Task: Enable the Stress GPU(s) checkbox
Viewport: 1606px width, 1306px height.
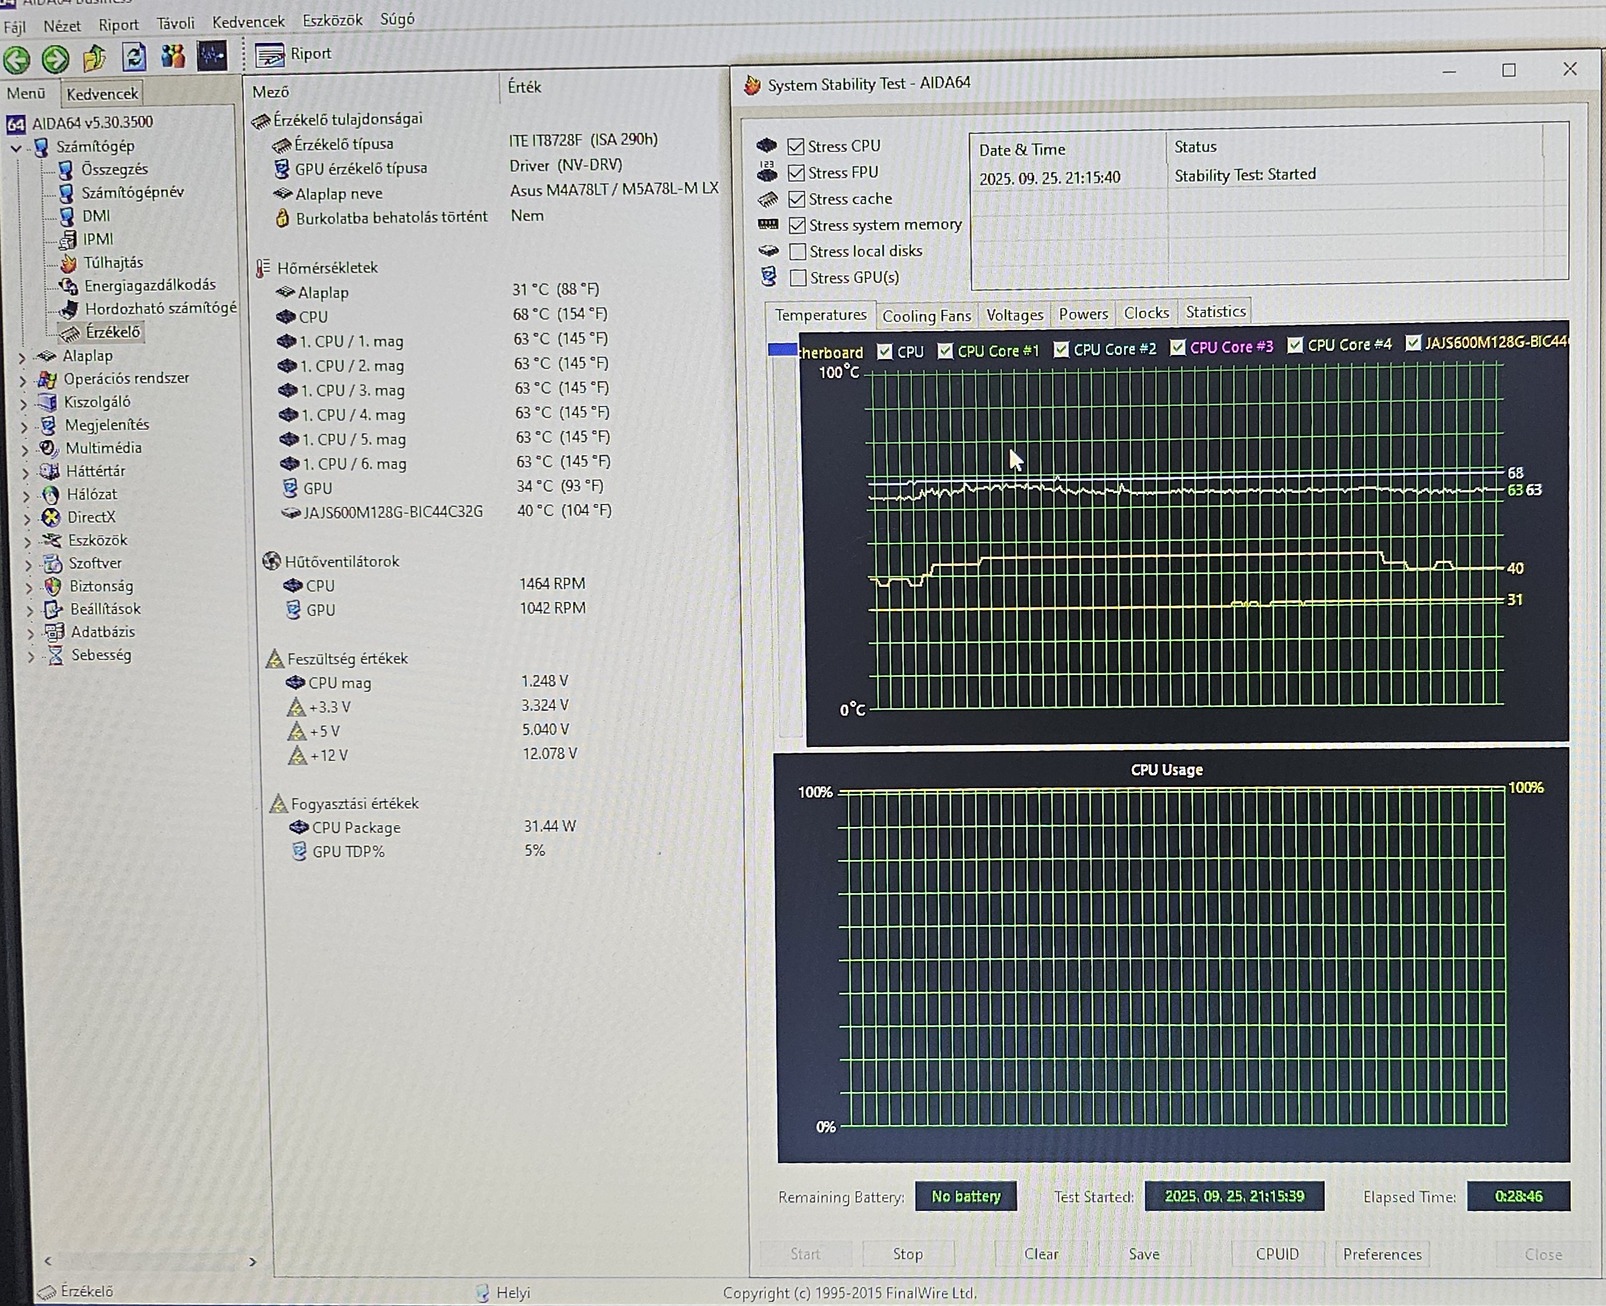Action: pos(798,278)
